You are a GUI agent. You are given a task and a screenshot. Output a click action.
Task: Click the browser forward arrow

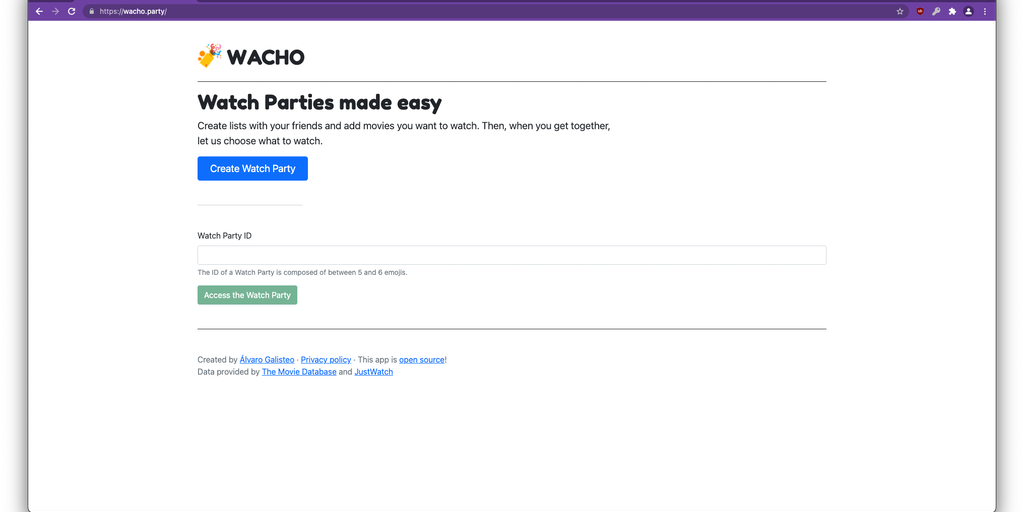[x=55, y=11]
